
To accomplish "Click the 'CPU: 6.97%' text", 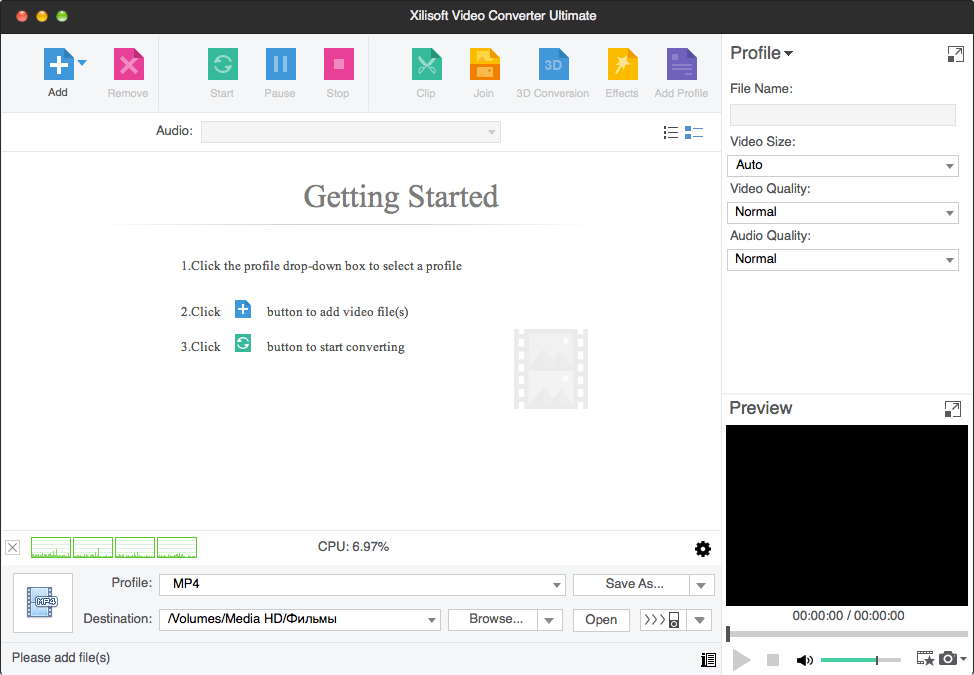I will point(353,546).
